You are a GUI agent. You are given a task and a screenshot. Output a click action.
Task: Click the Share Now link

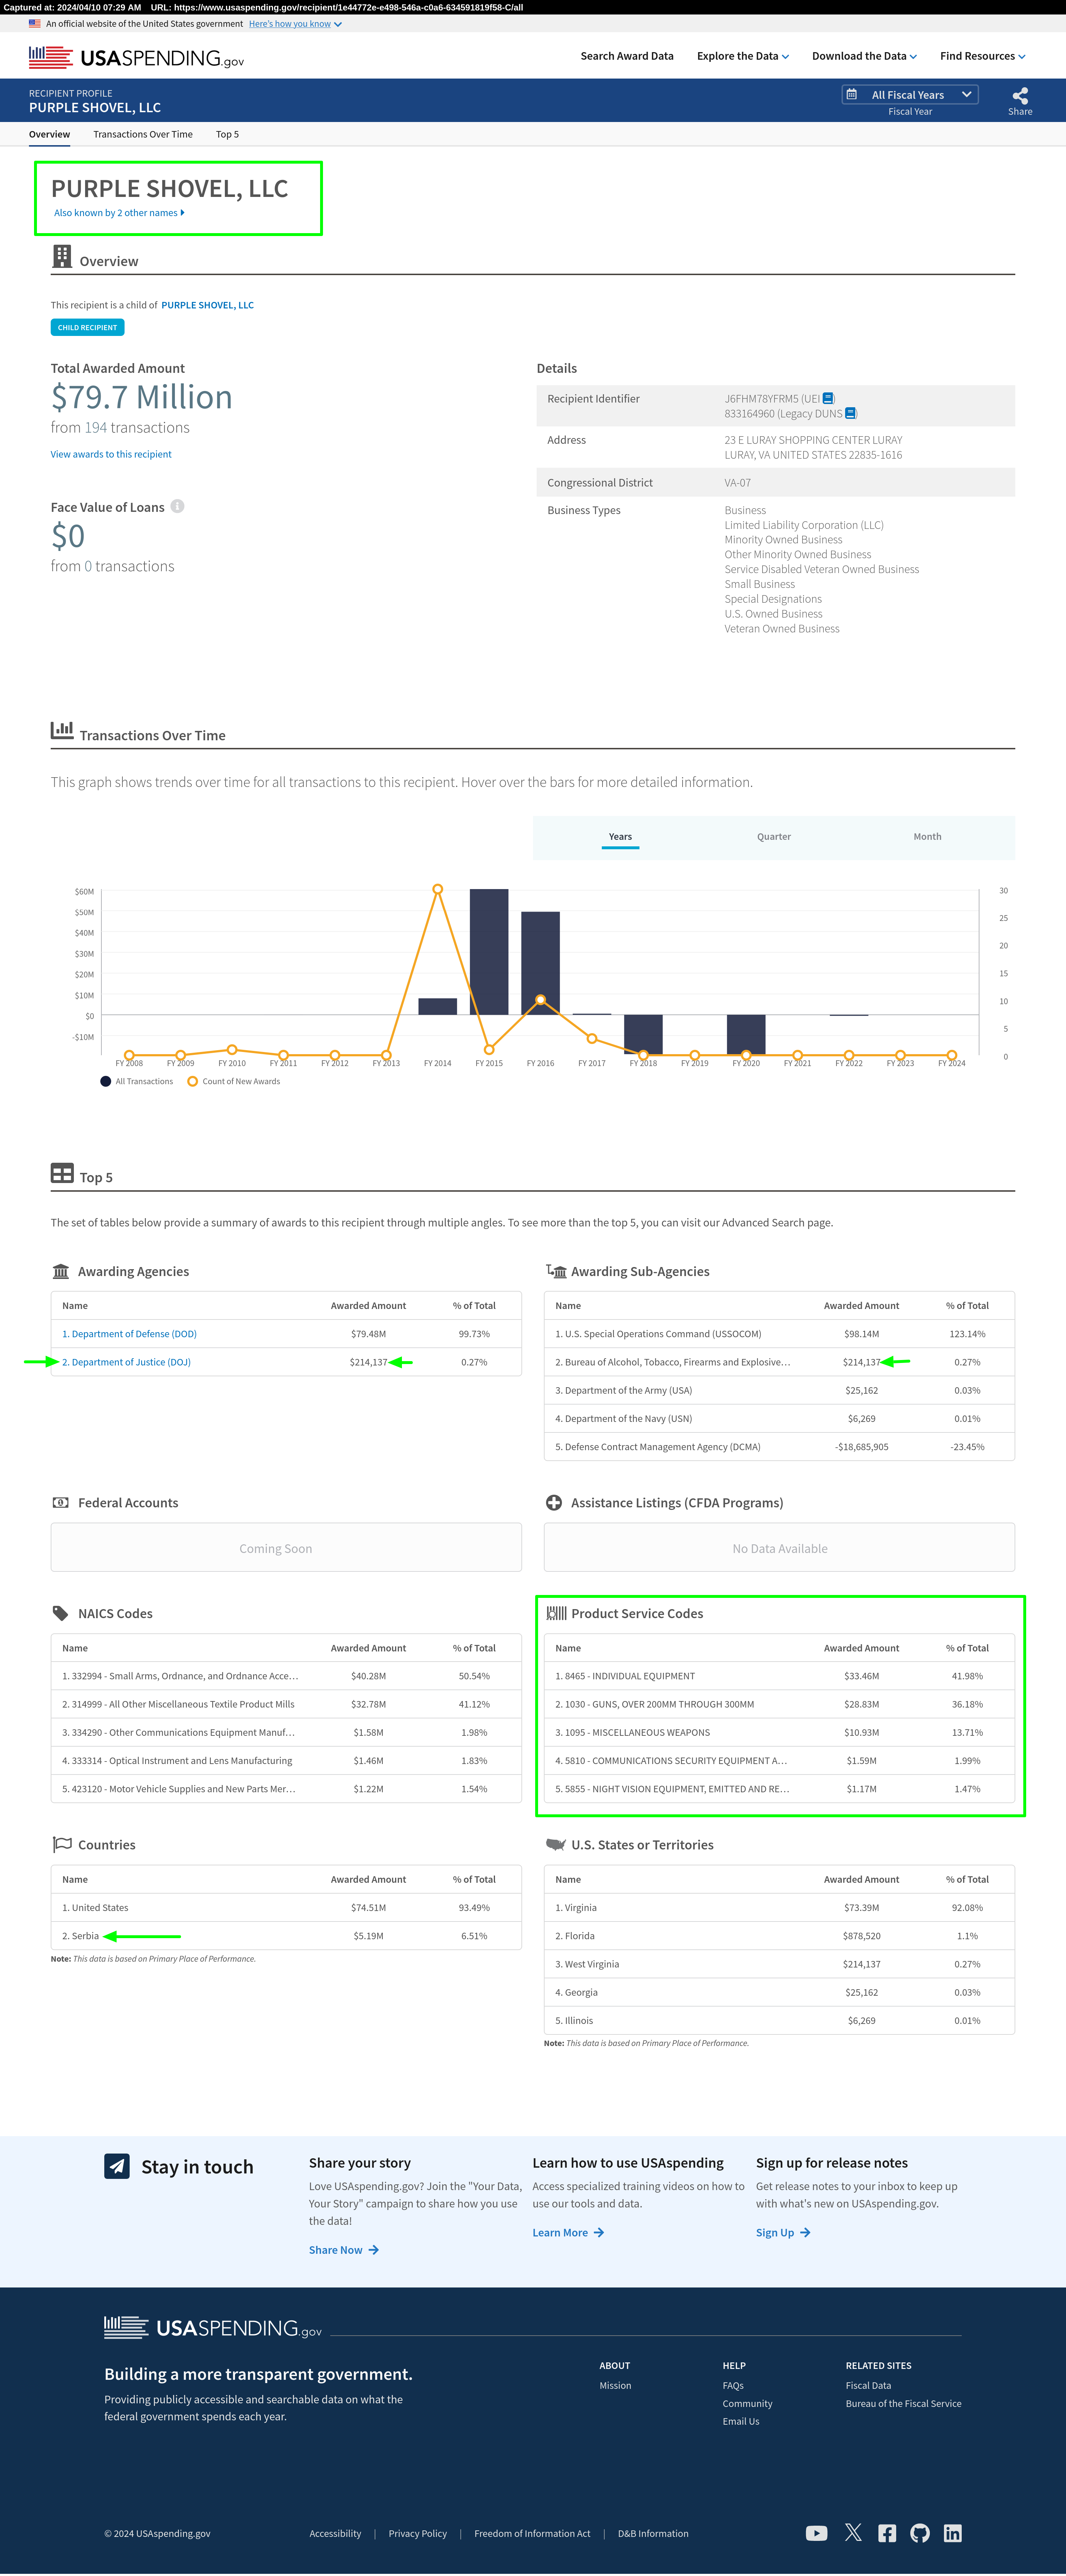pyautogui.click(x=344, y=2249)
